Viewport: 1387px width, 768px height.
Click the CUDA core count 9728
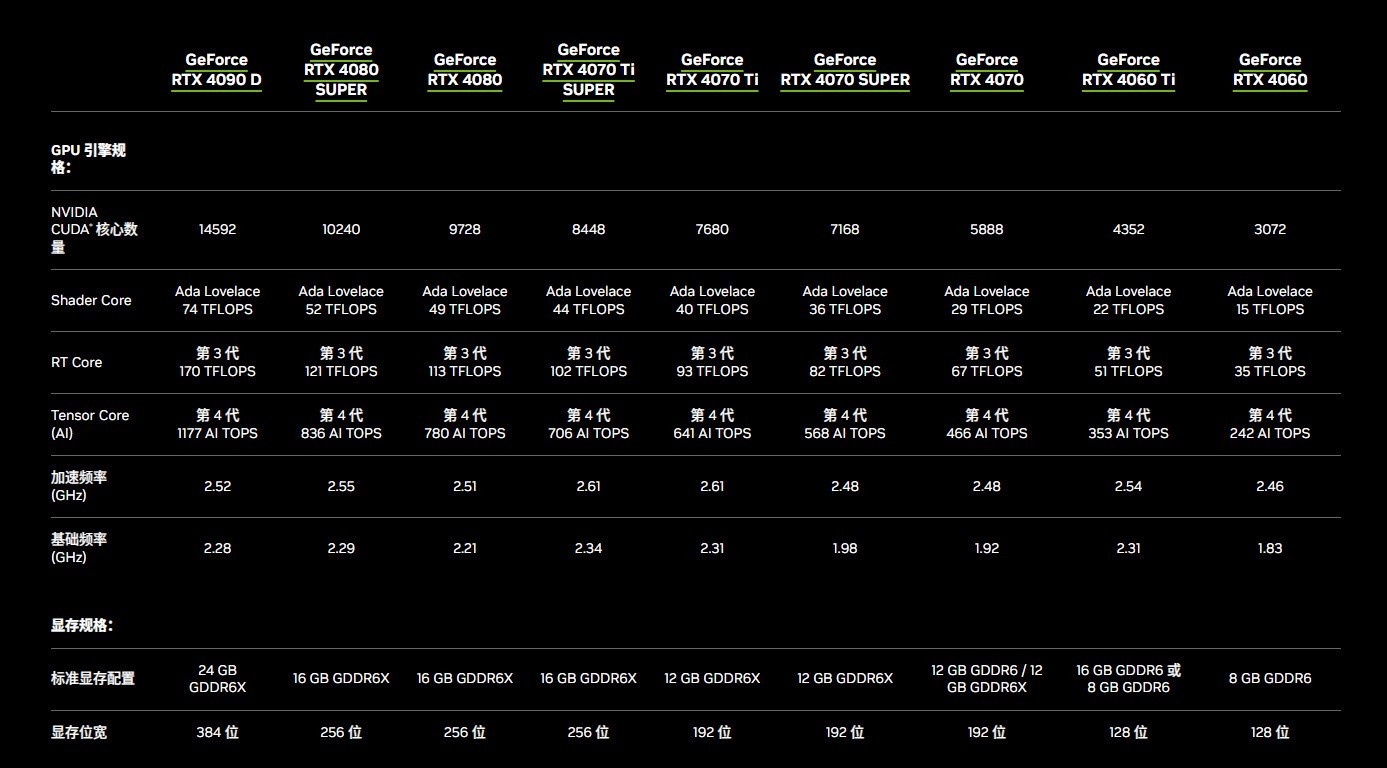(x=465, y=230)
